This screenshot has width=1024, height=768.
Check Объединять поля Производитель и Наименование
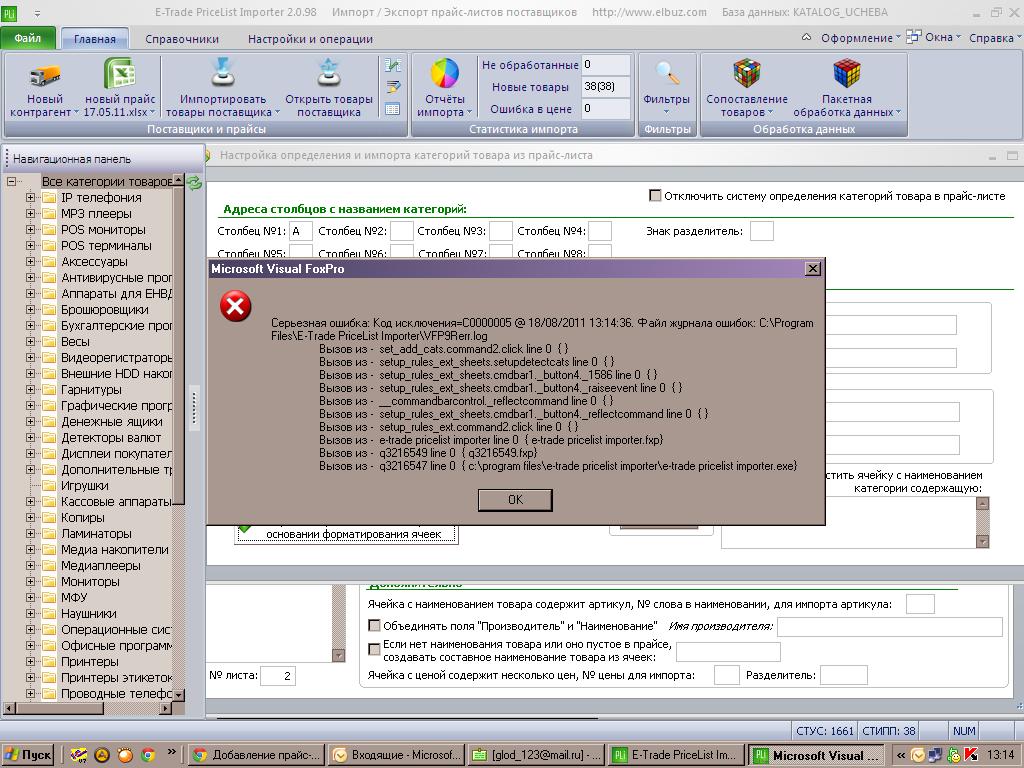[374, 626]
